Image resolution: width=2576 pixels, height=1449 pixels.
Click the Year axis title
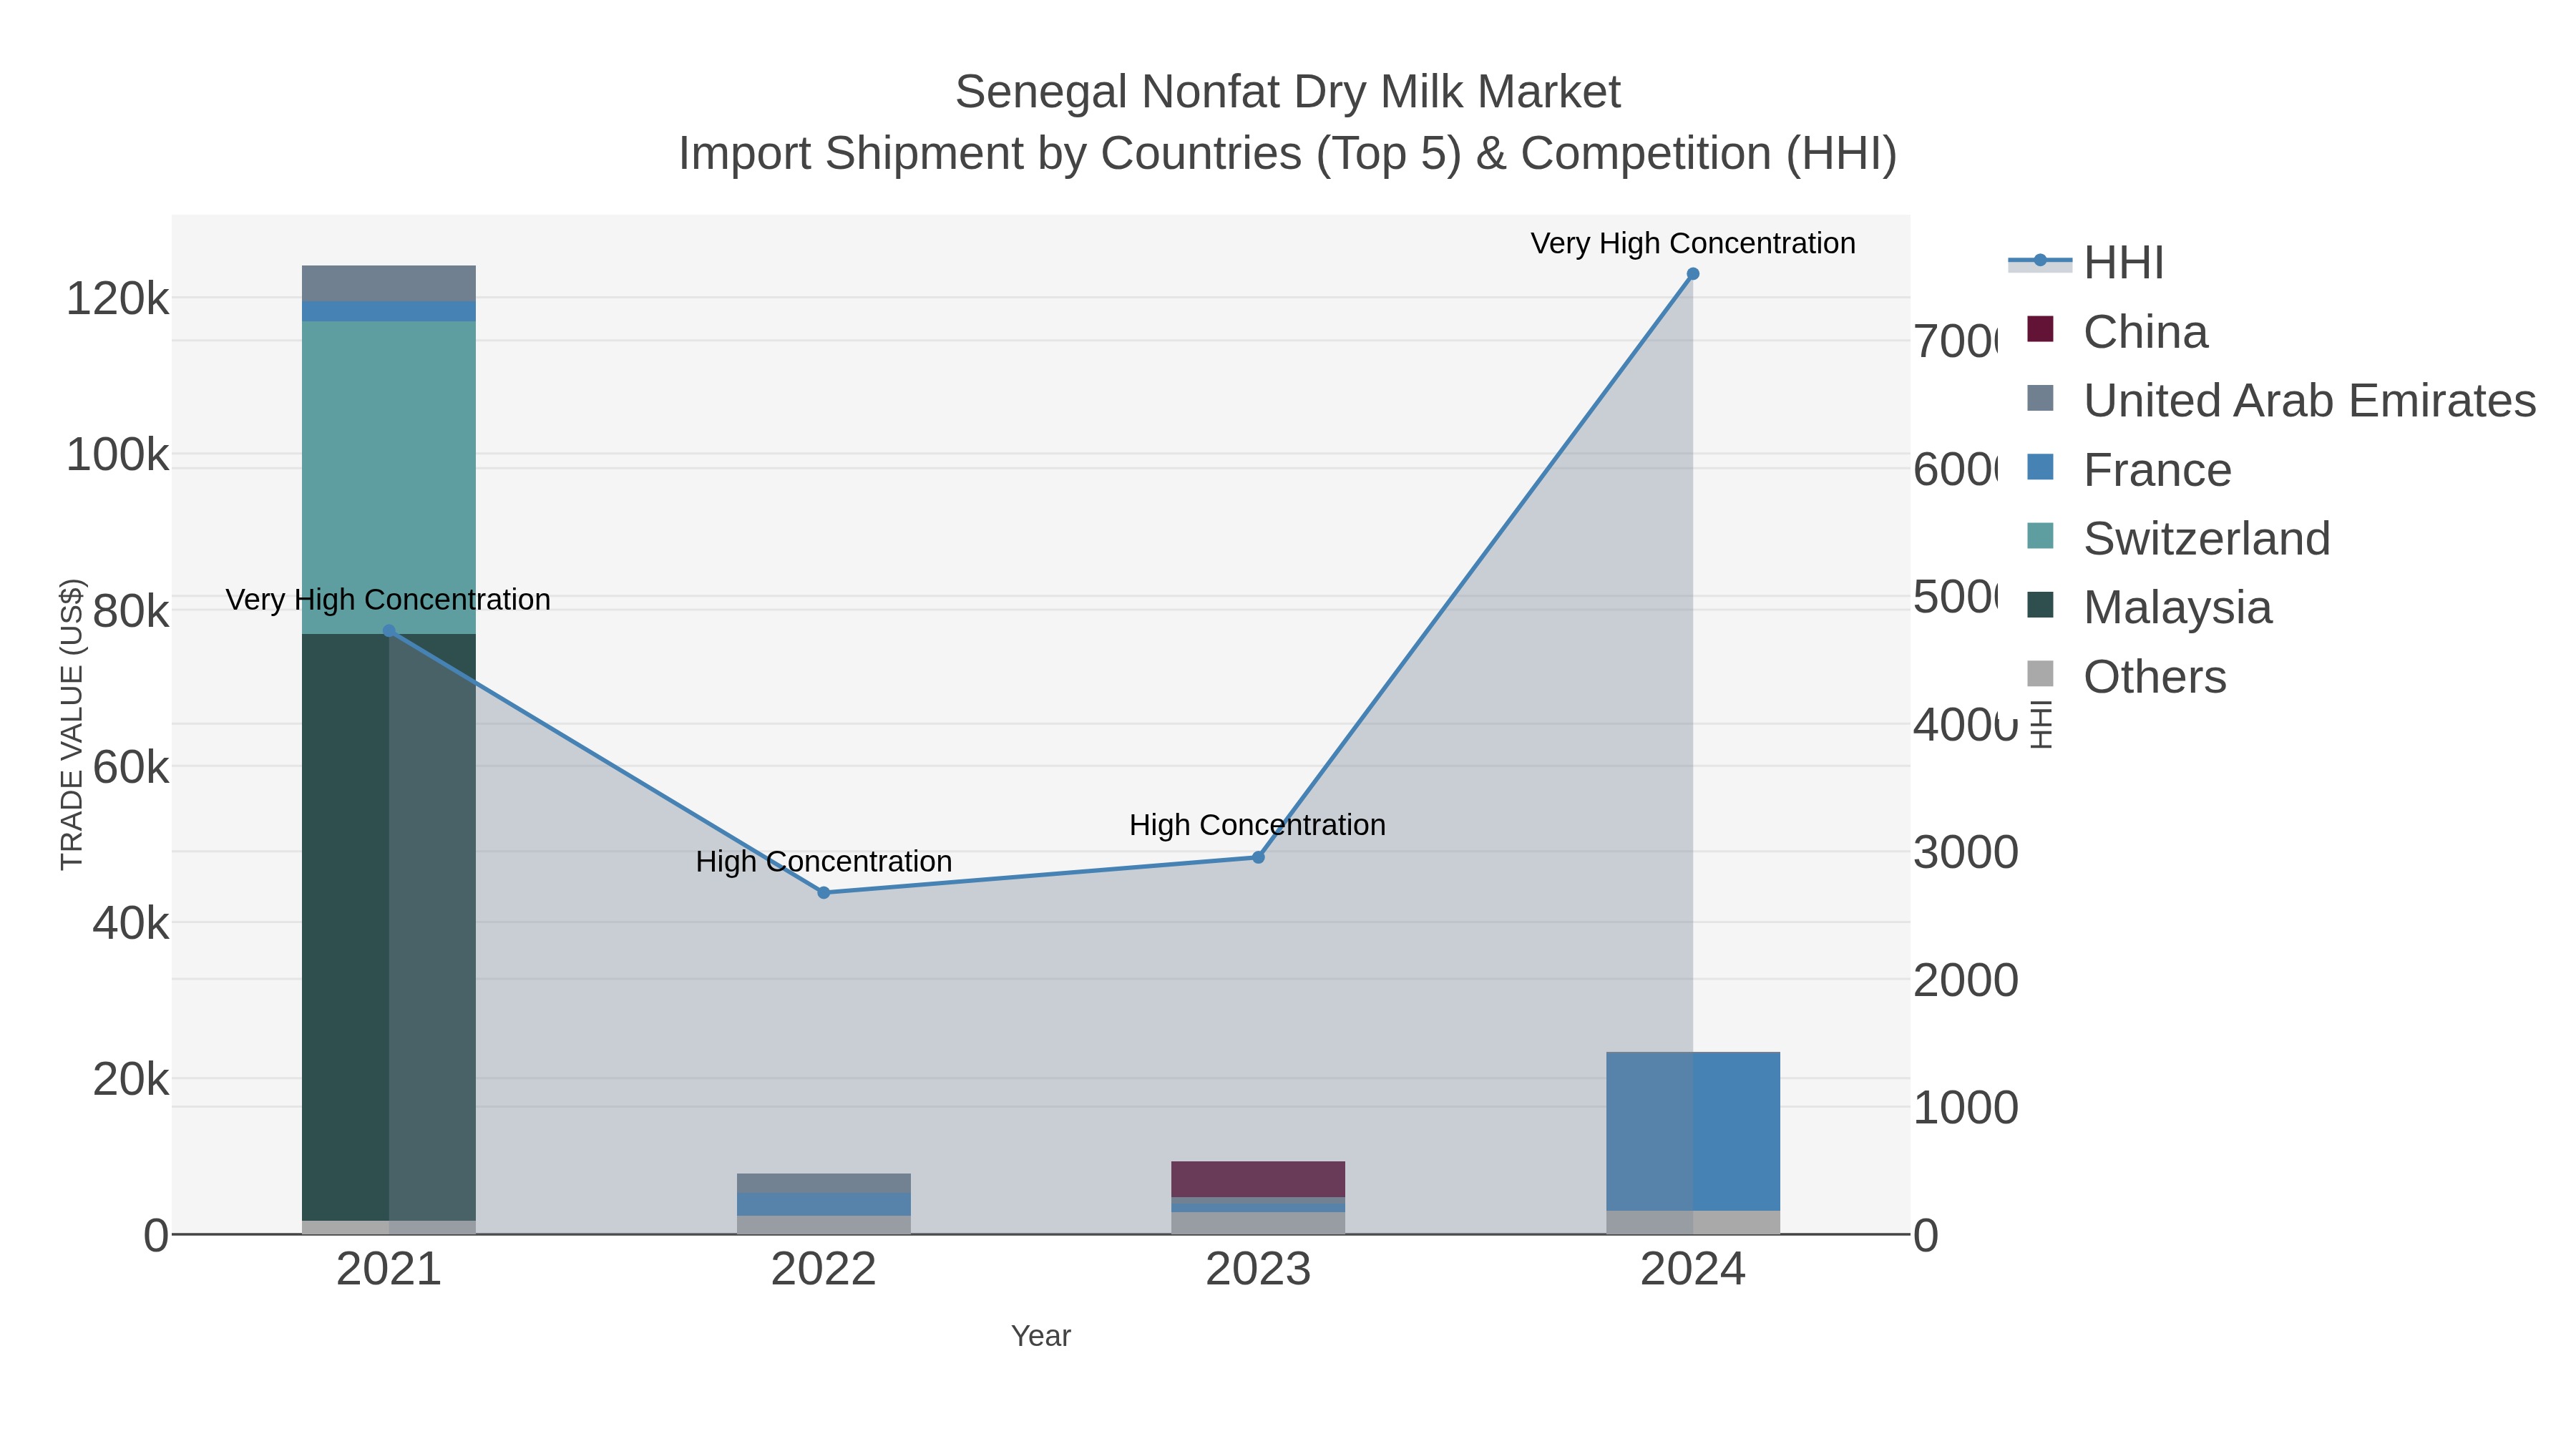1041,1336
